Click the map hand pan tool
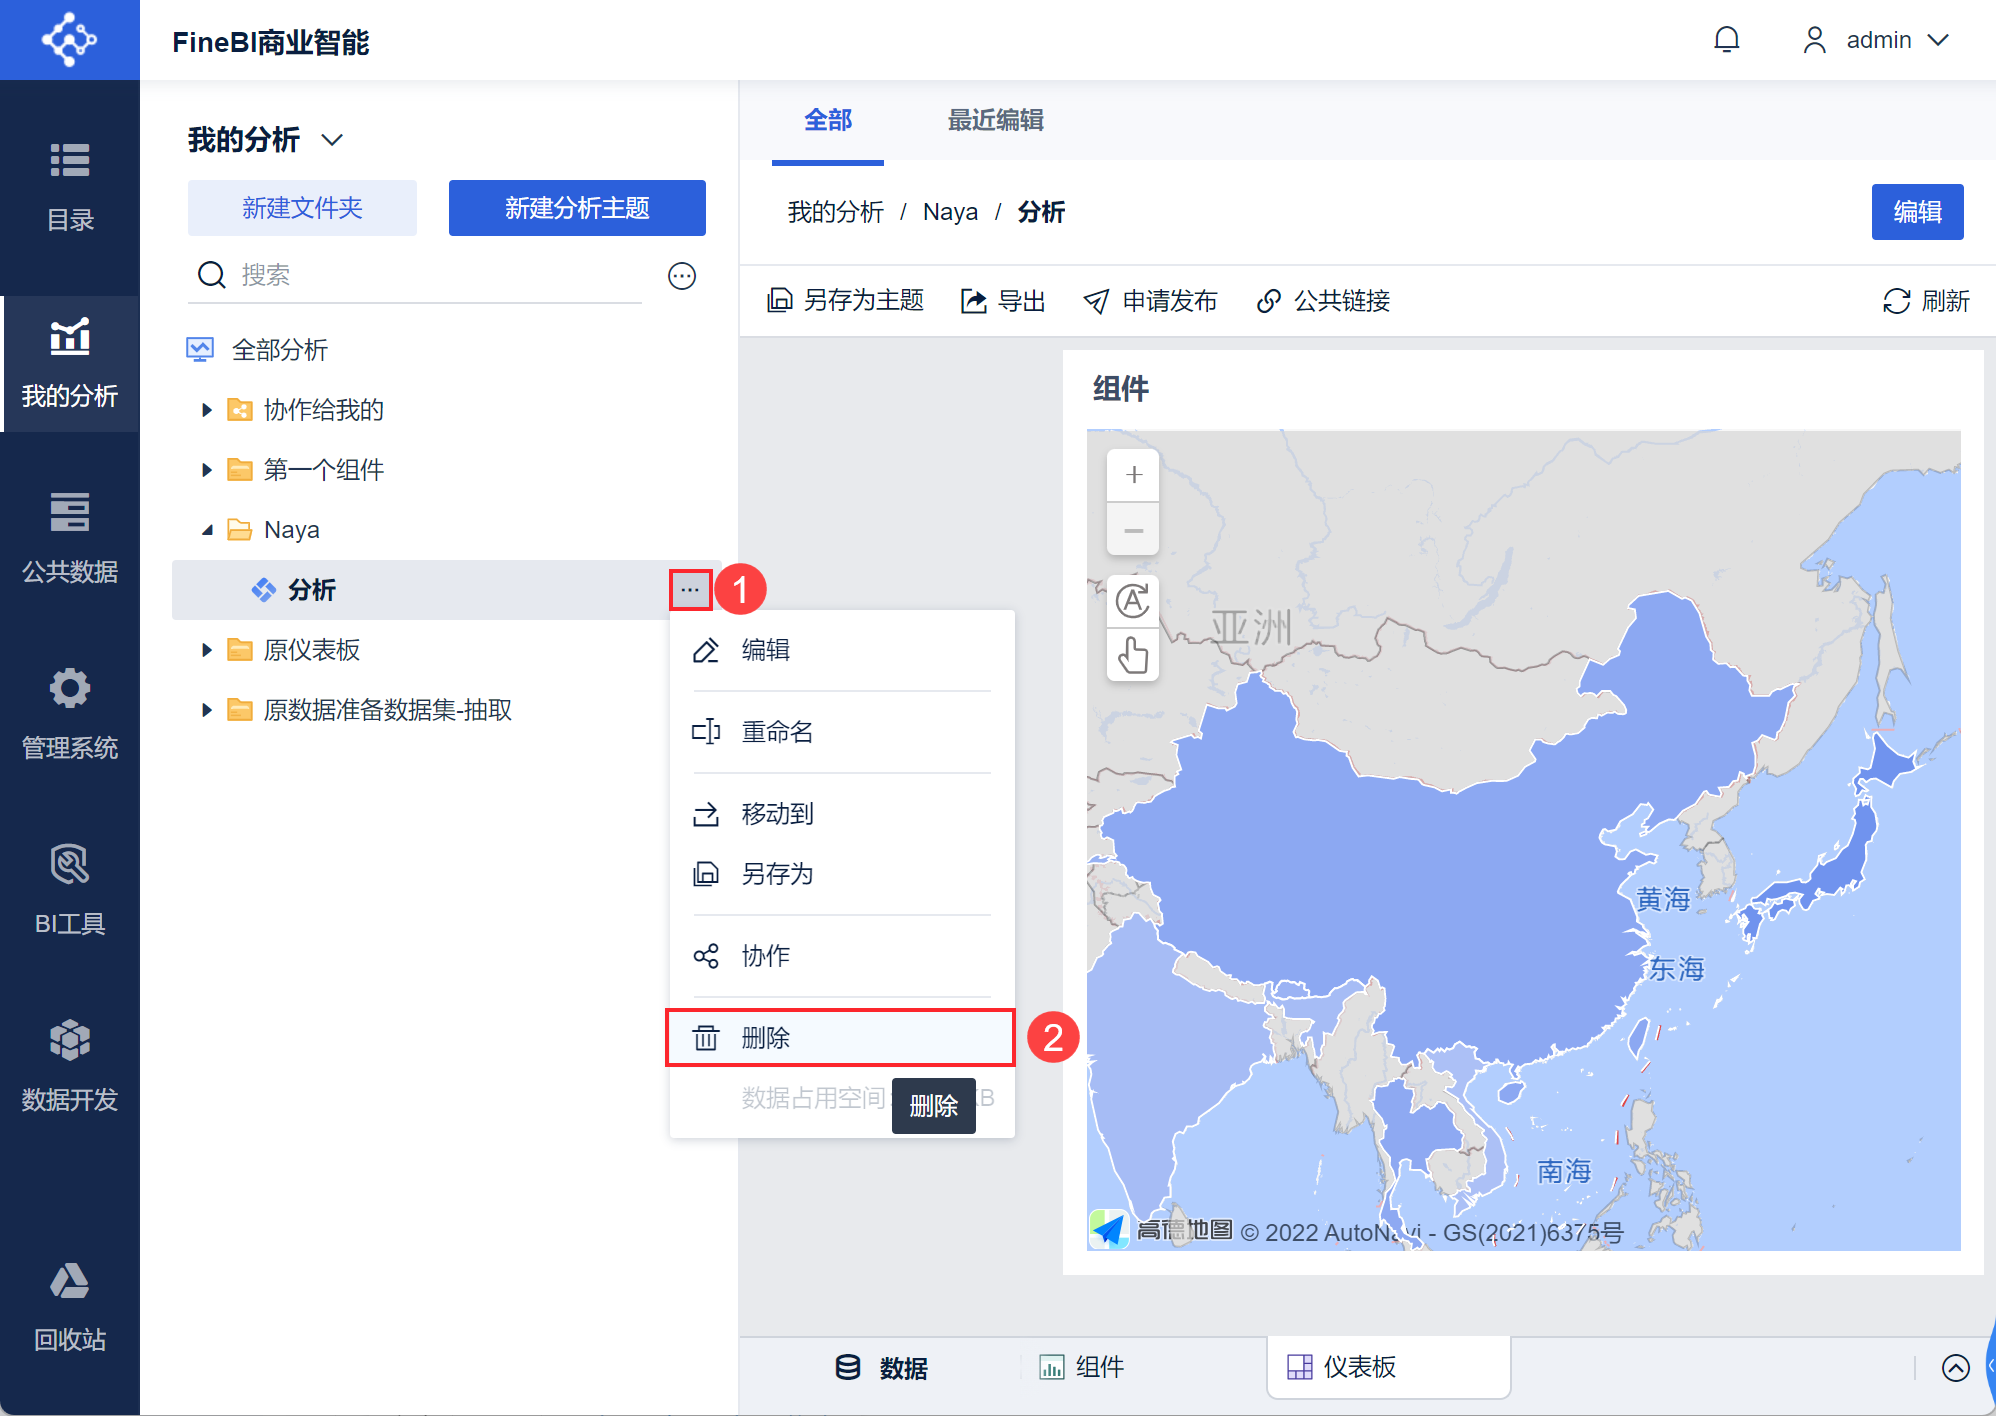The width and height of the screenshot is (1996, 1416). [x=1133, y=656]
